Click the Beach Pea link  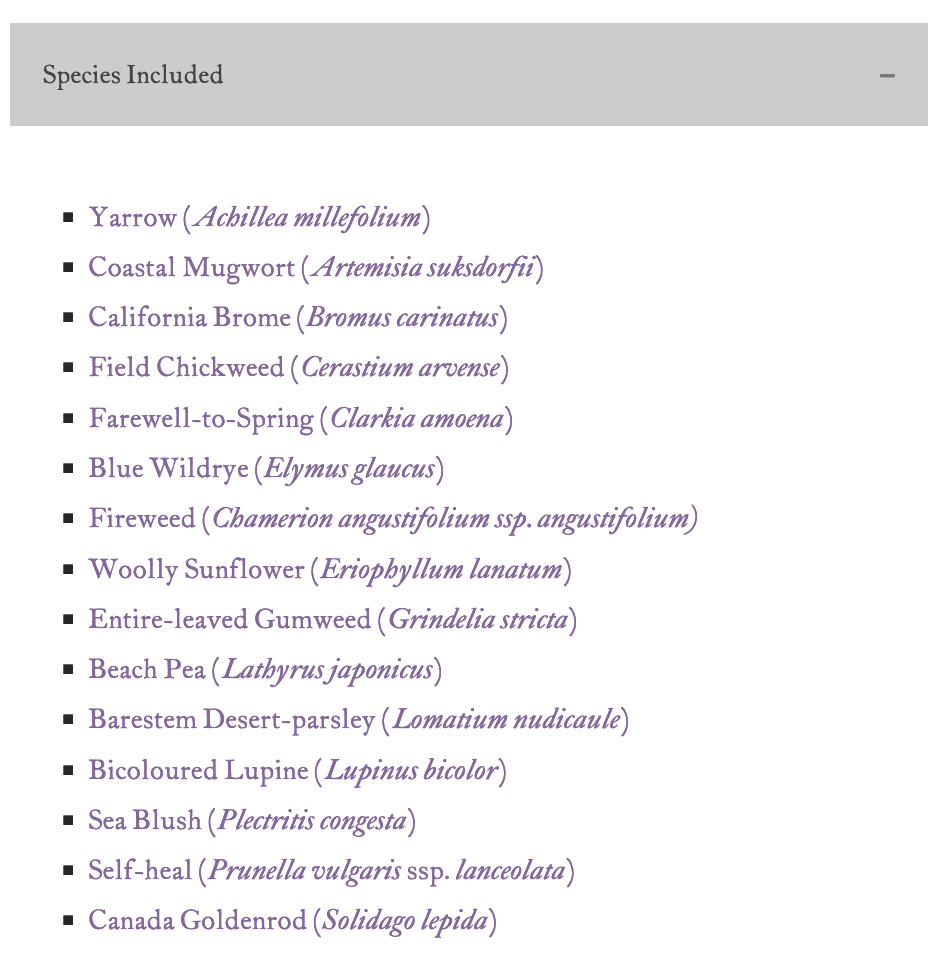(147, 670)
